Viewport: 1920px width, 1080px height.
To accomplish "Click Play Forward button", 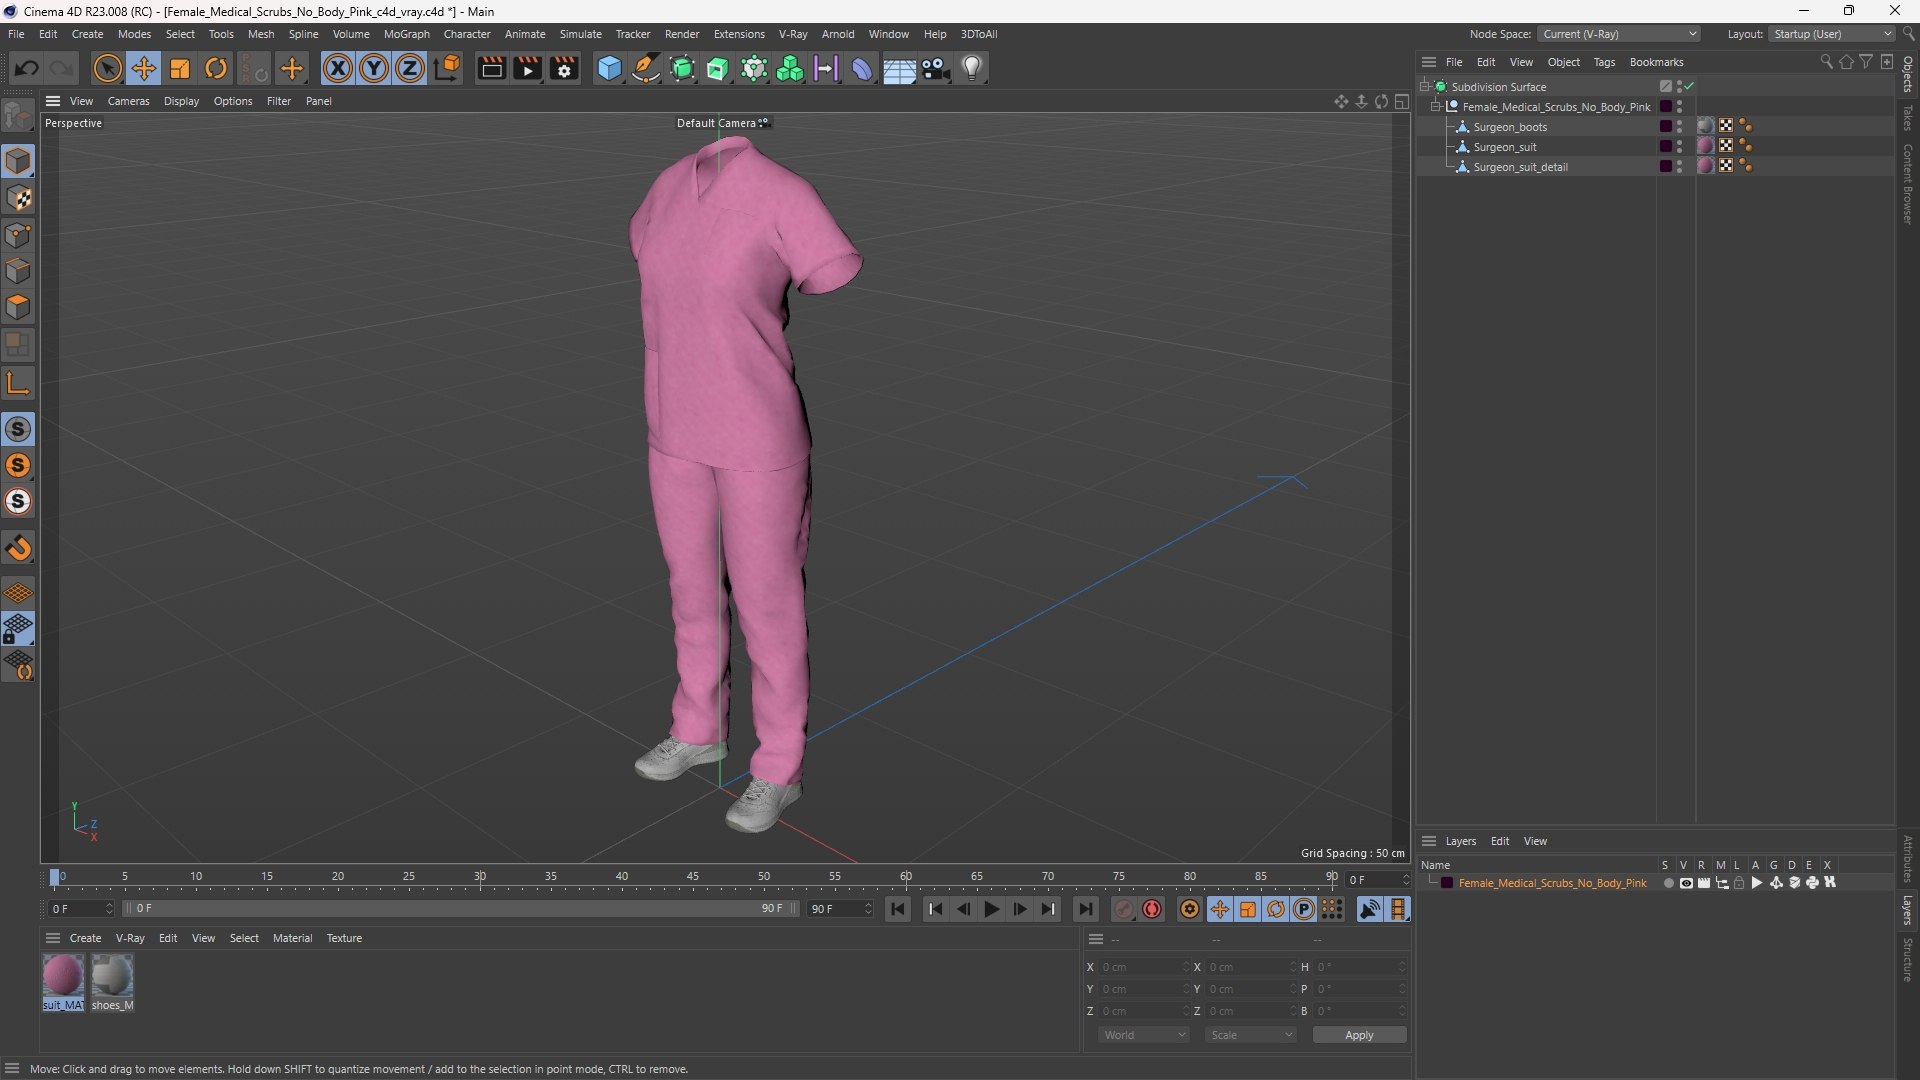I will 991,909.
